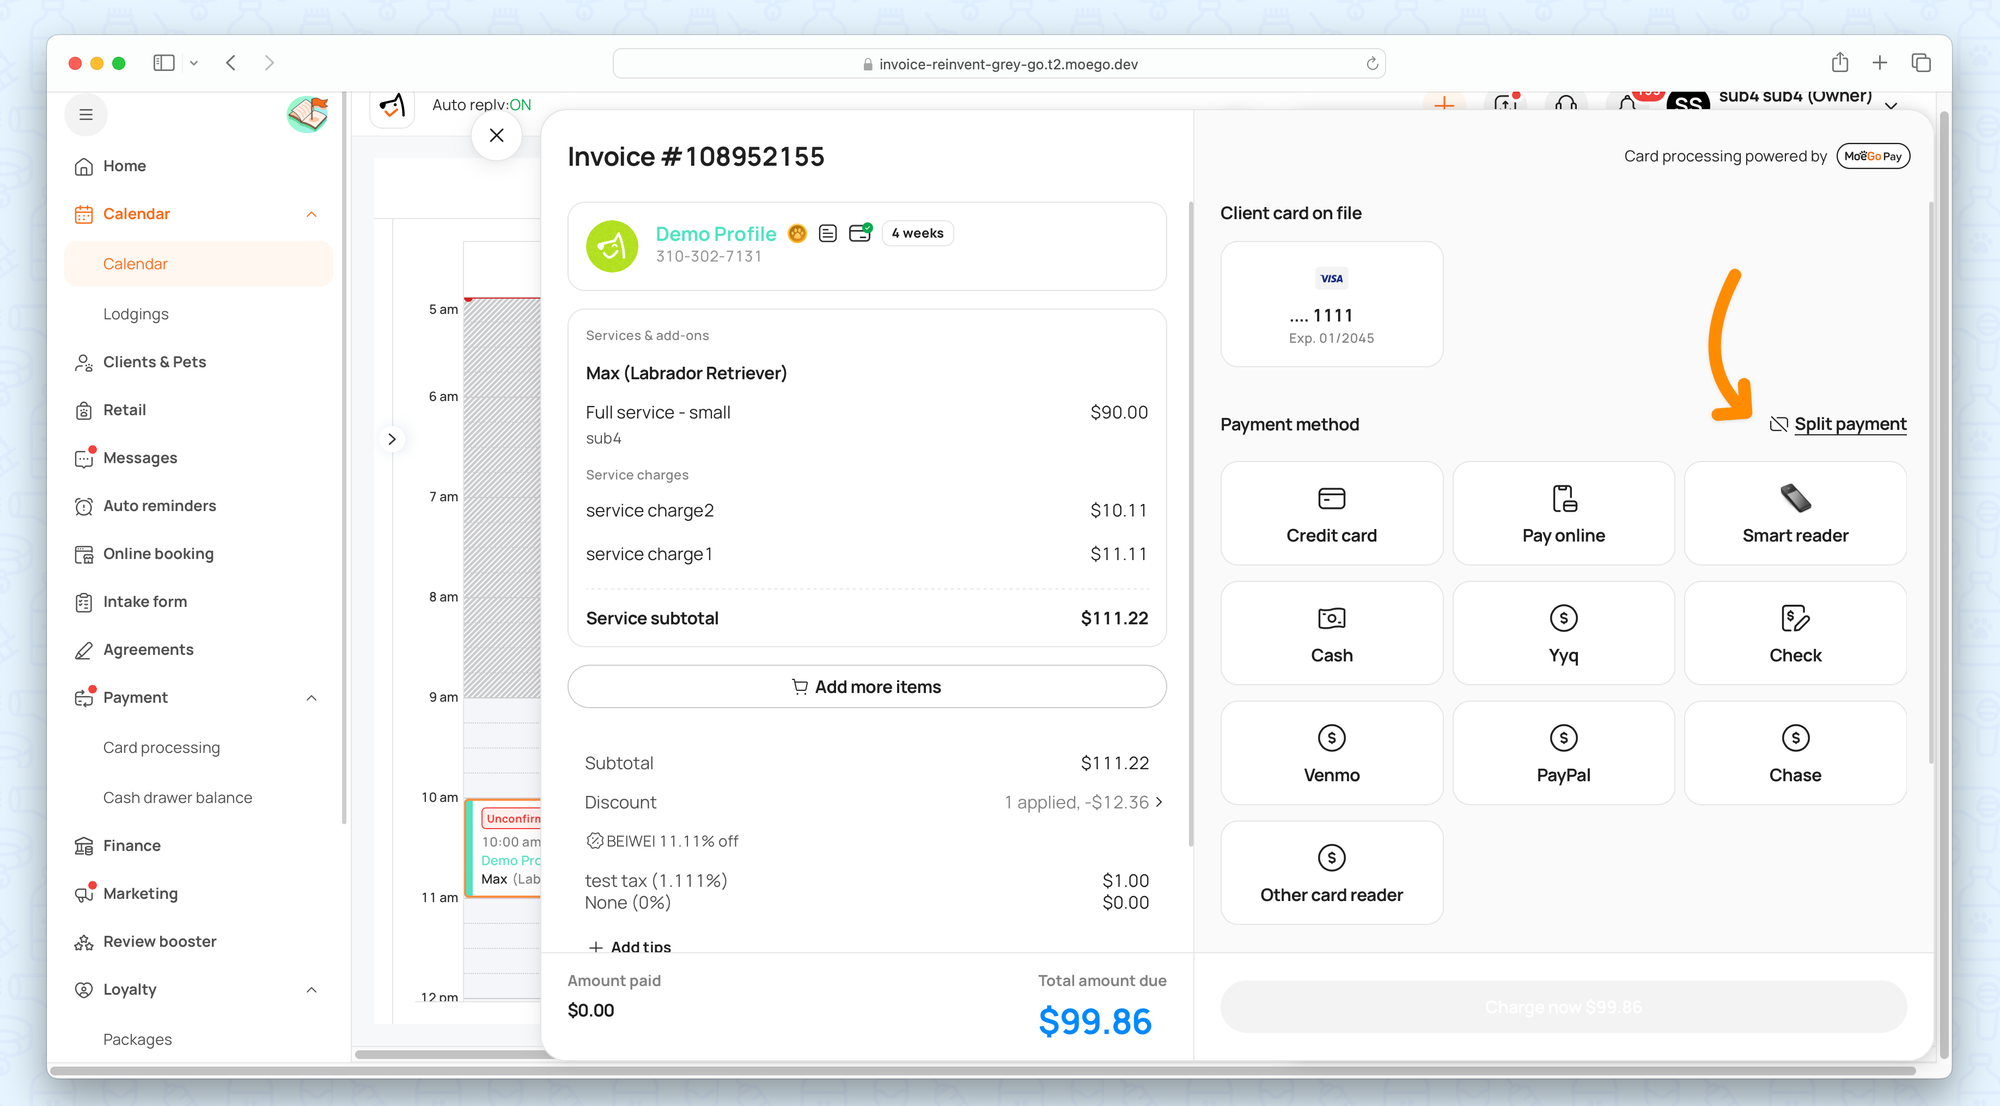Viewport: 2000px width, 1106px height.
Task: Click the note icon beside Demo Profile
Action: (828, 233)
